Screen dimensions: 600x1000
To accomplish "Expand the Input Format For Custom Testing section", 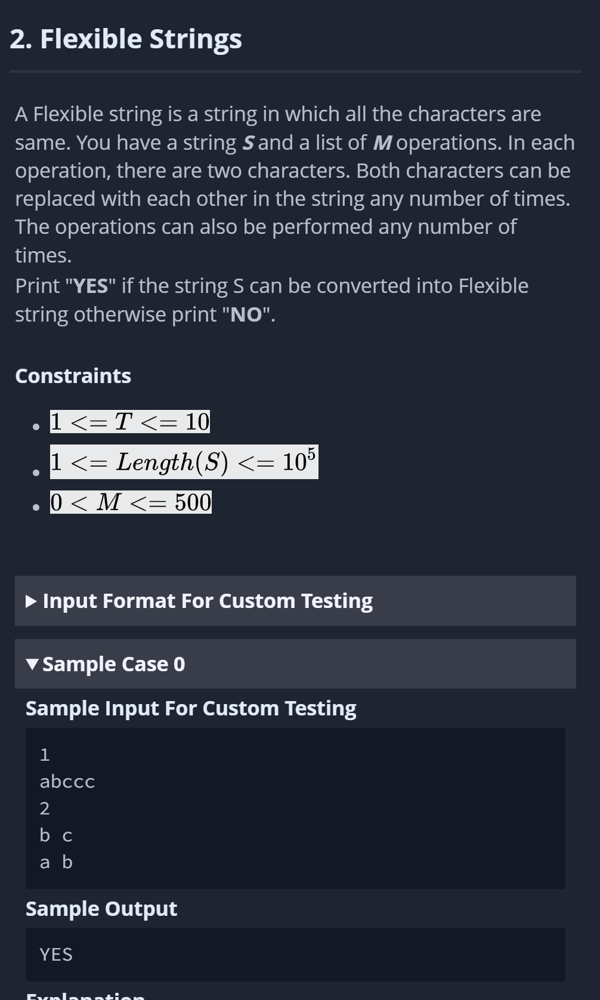I will click(295, 601).
